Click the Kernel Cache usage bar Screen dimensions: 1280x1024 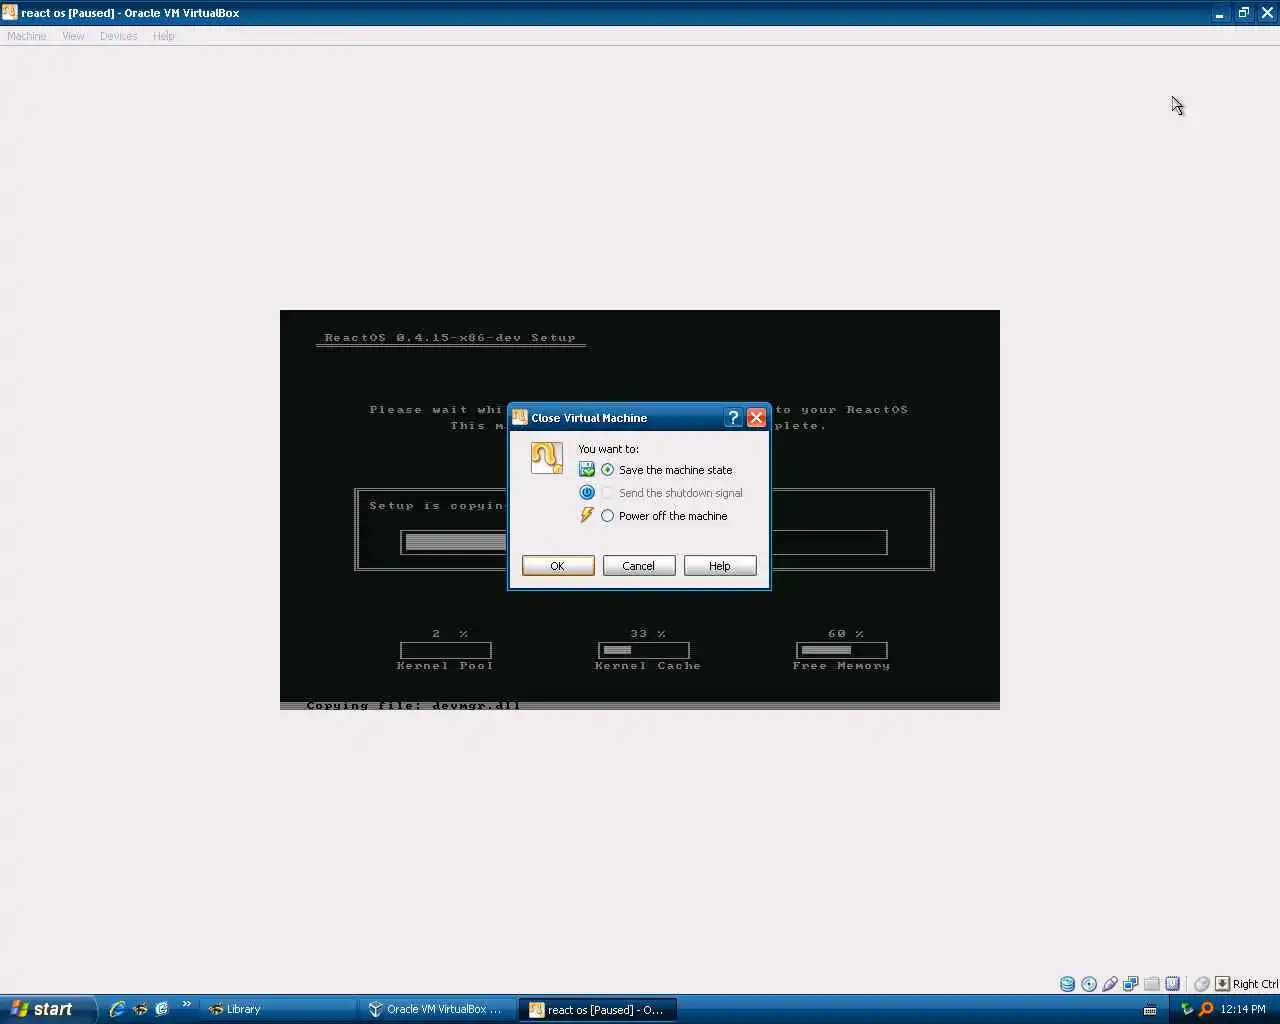tap(644, 650)
